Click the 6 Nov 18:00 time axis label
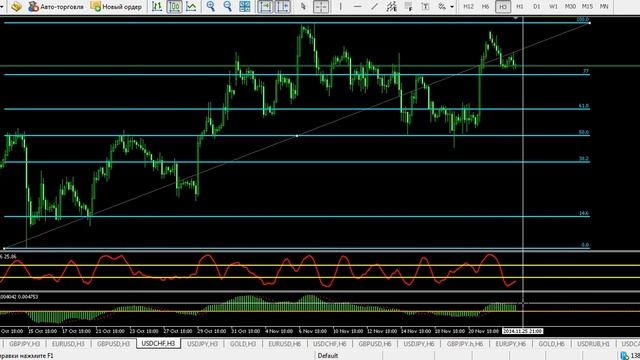The height and width of the screenshot is (360, 640). click(313, 331)
